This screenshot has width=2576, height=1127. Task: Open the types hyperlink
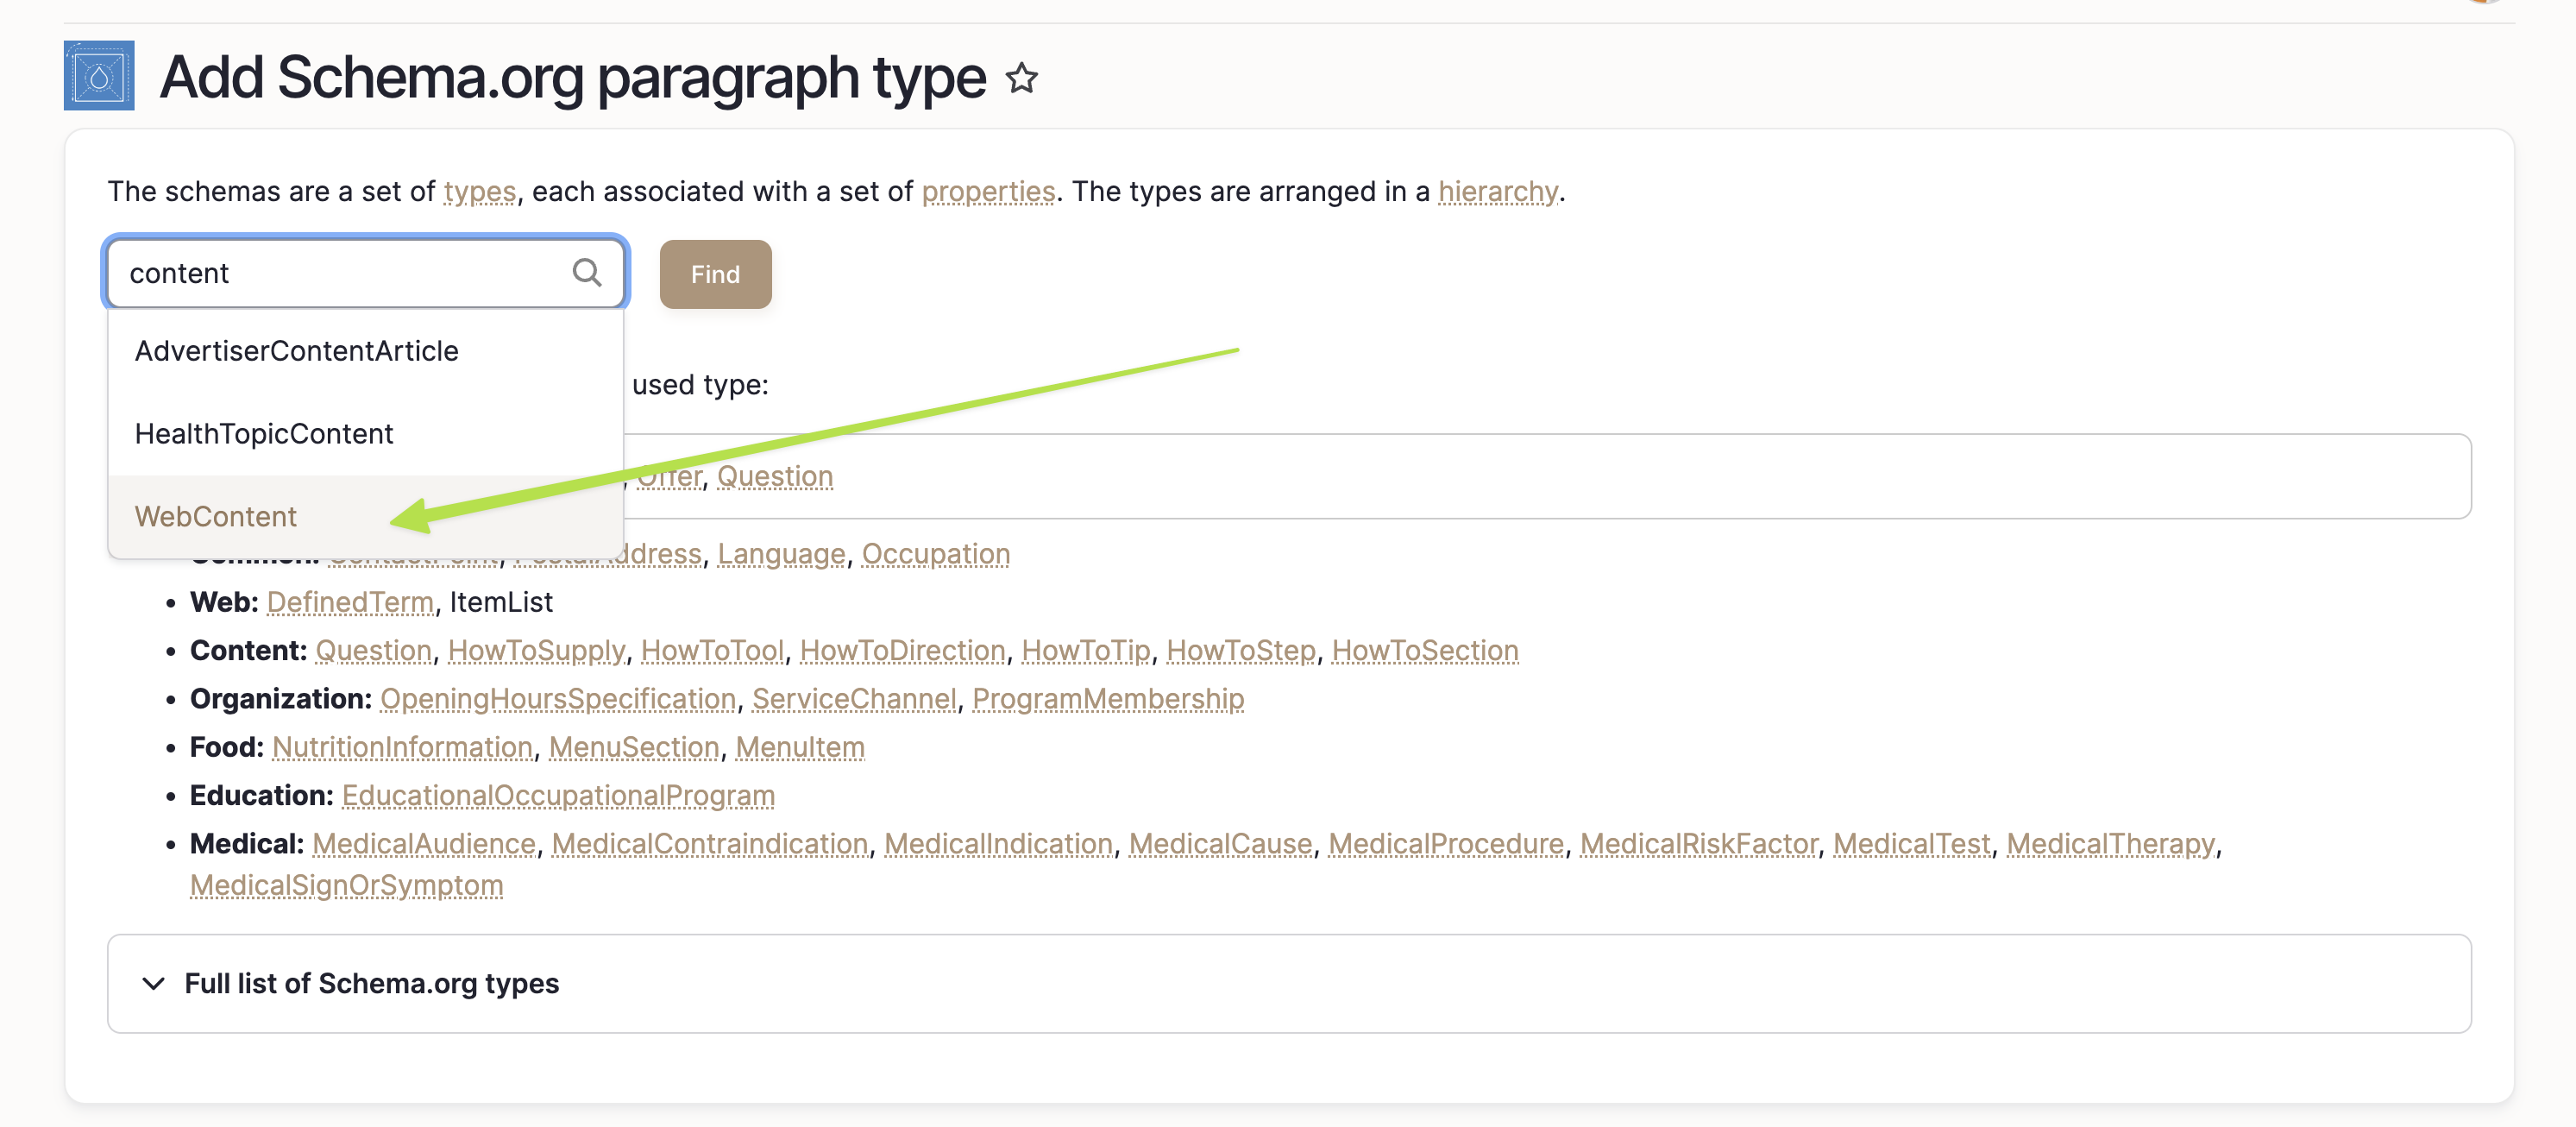click(480, 191)
